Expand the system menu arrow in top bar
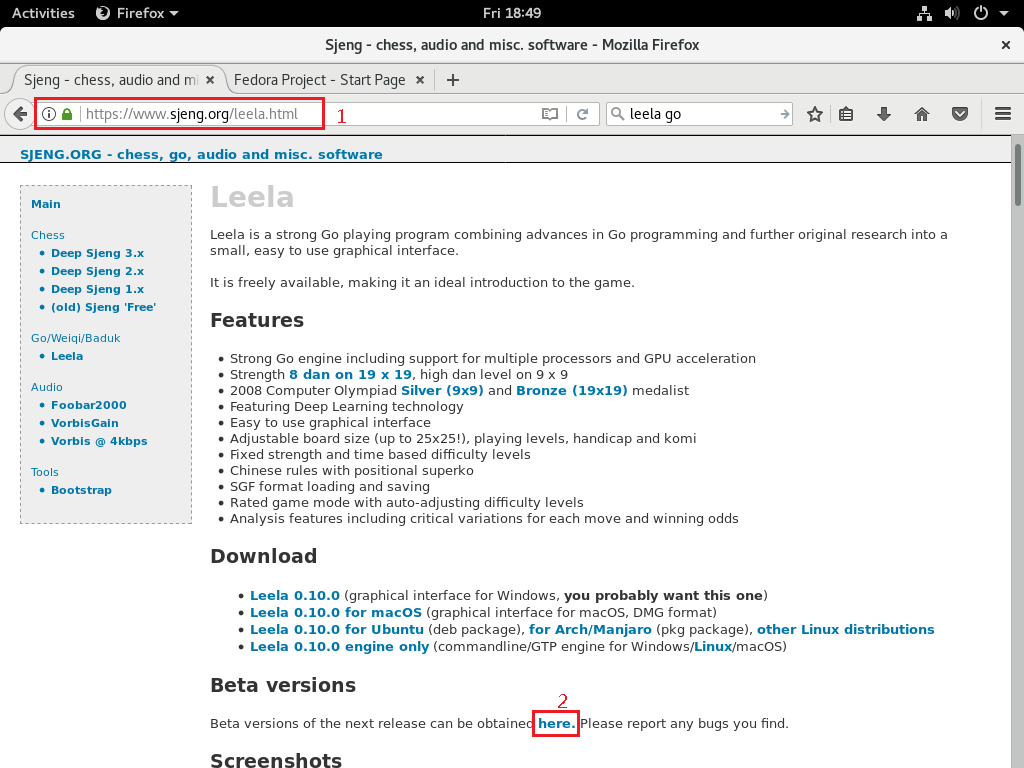The height and width of the screenshot is (768, 1024). [1004, 13]
